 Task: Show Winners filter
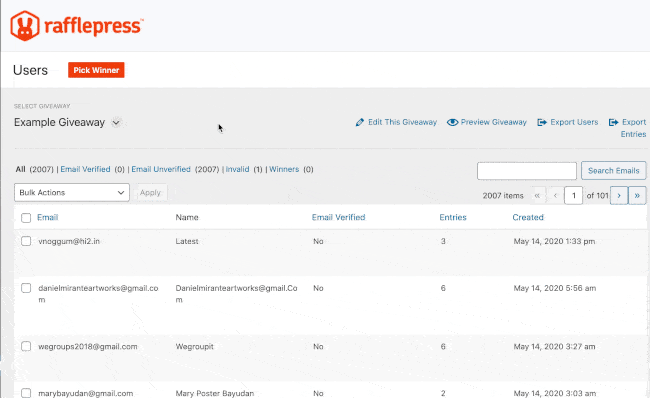pos(284,169)
